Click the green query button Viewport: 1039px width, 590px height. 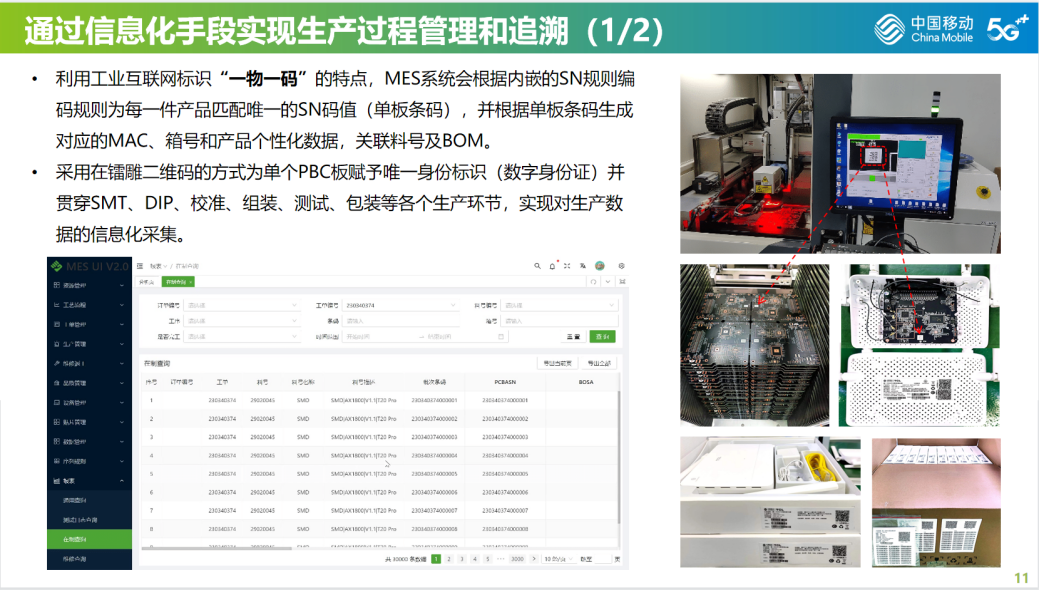coord(602,337)
